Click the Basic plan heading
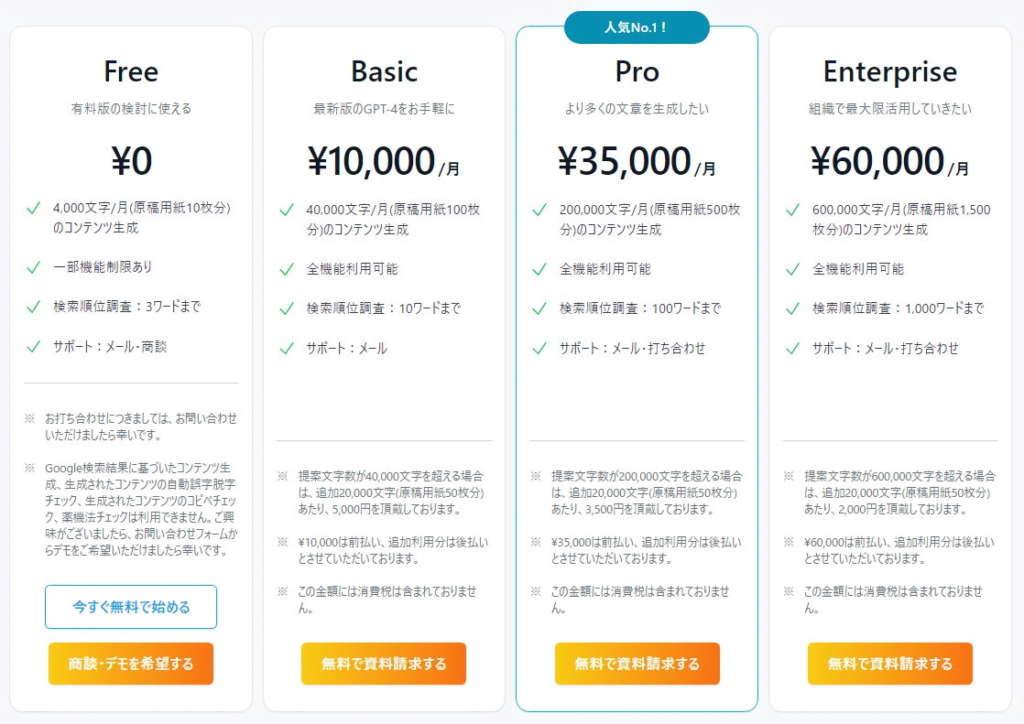Screen dimensions: 1024x724 point(384,71)
